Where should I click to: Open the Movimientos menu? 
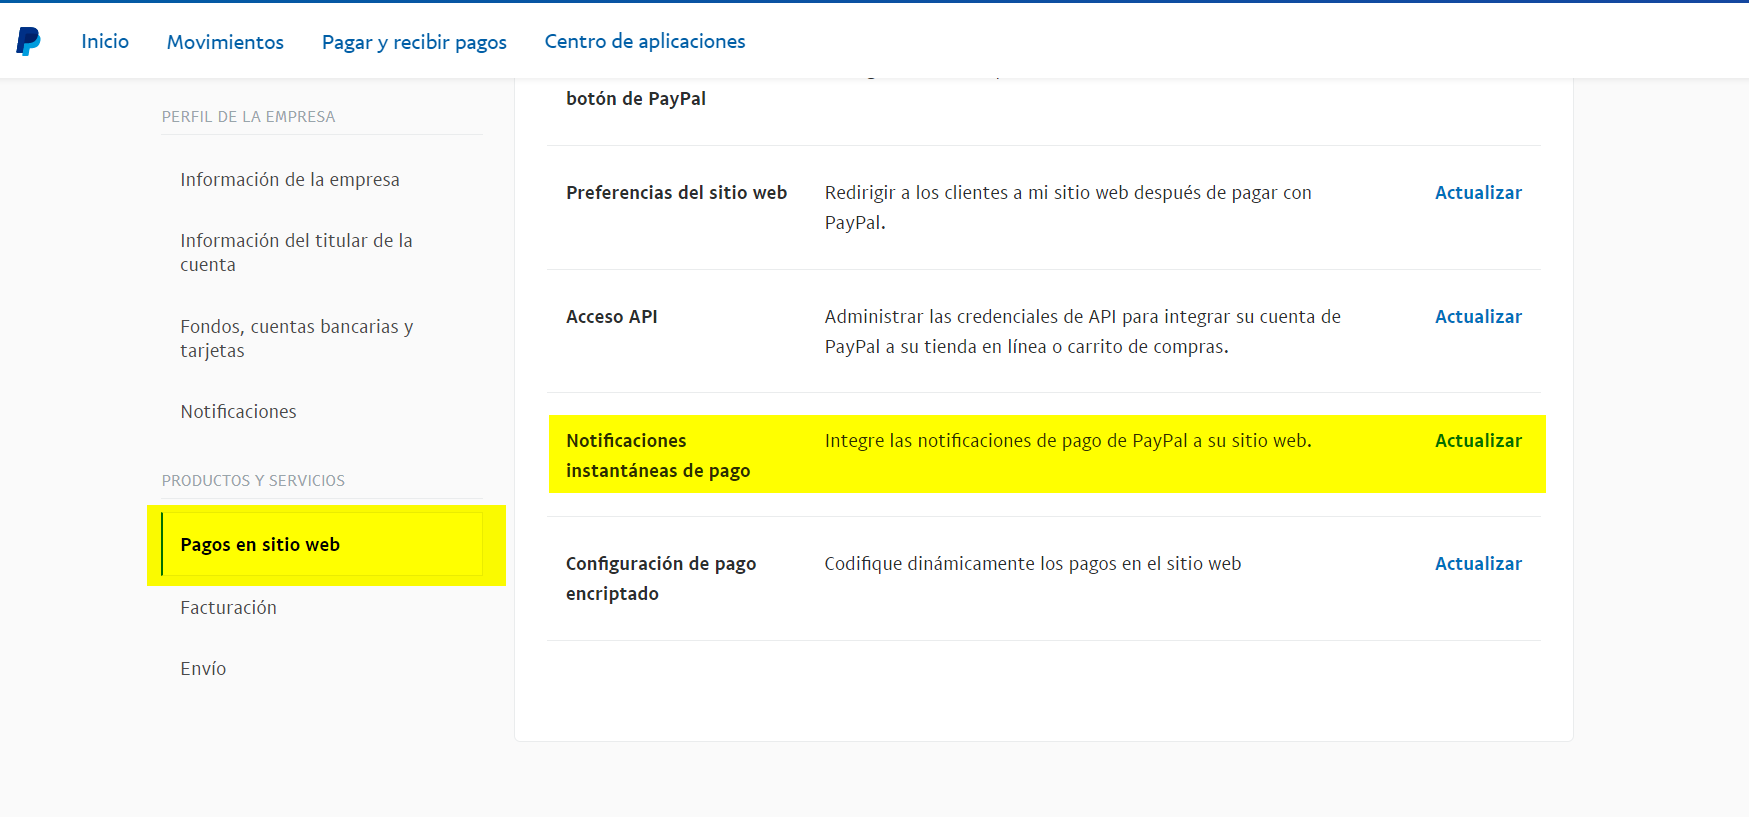pyautogui.click(x=225, y=42)
